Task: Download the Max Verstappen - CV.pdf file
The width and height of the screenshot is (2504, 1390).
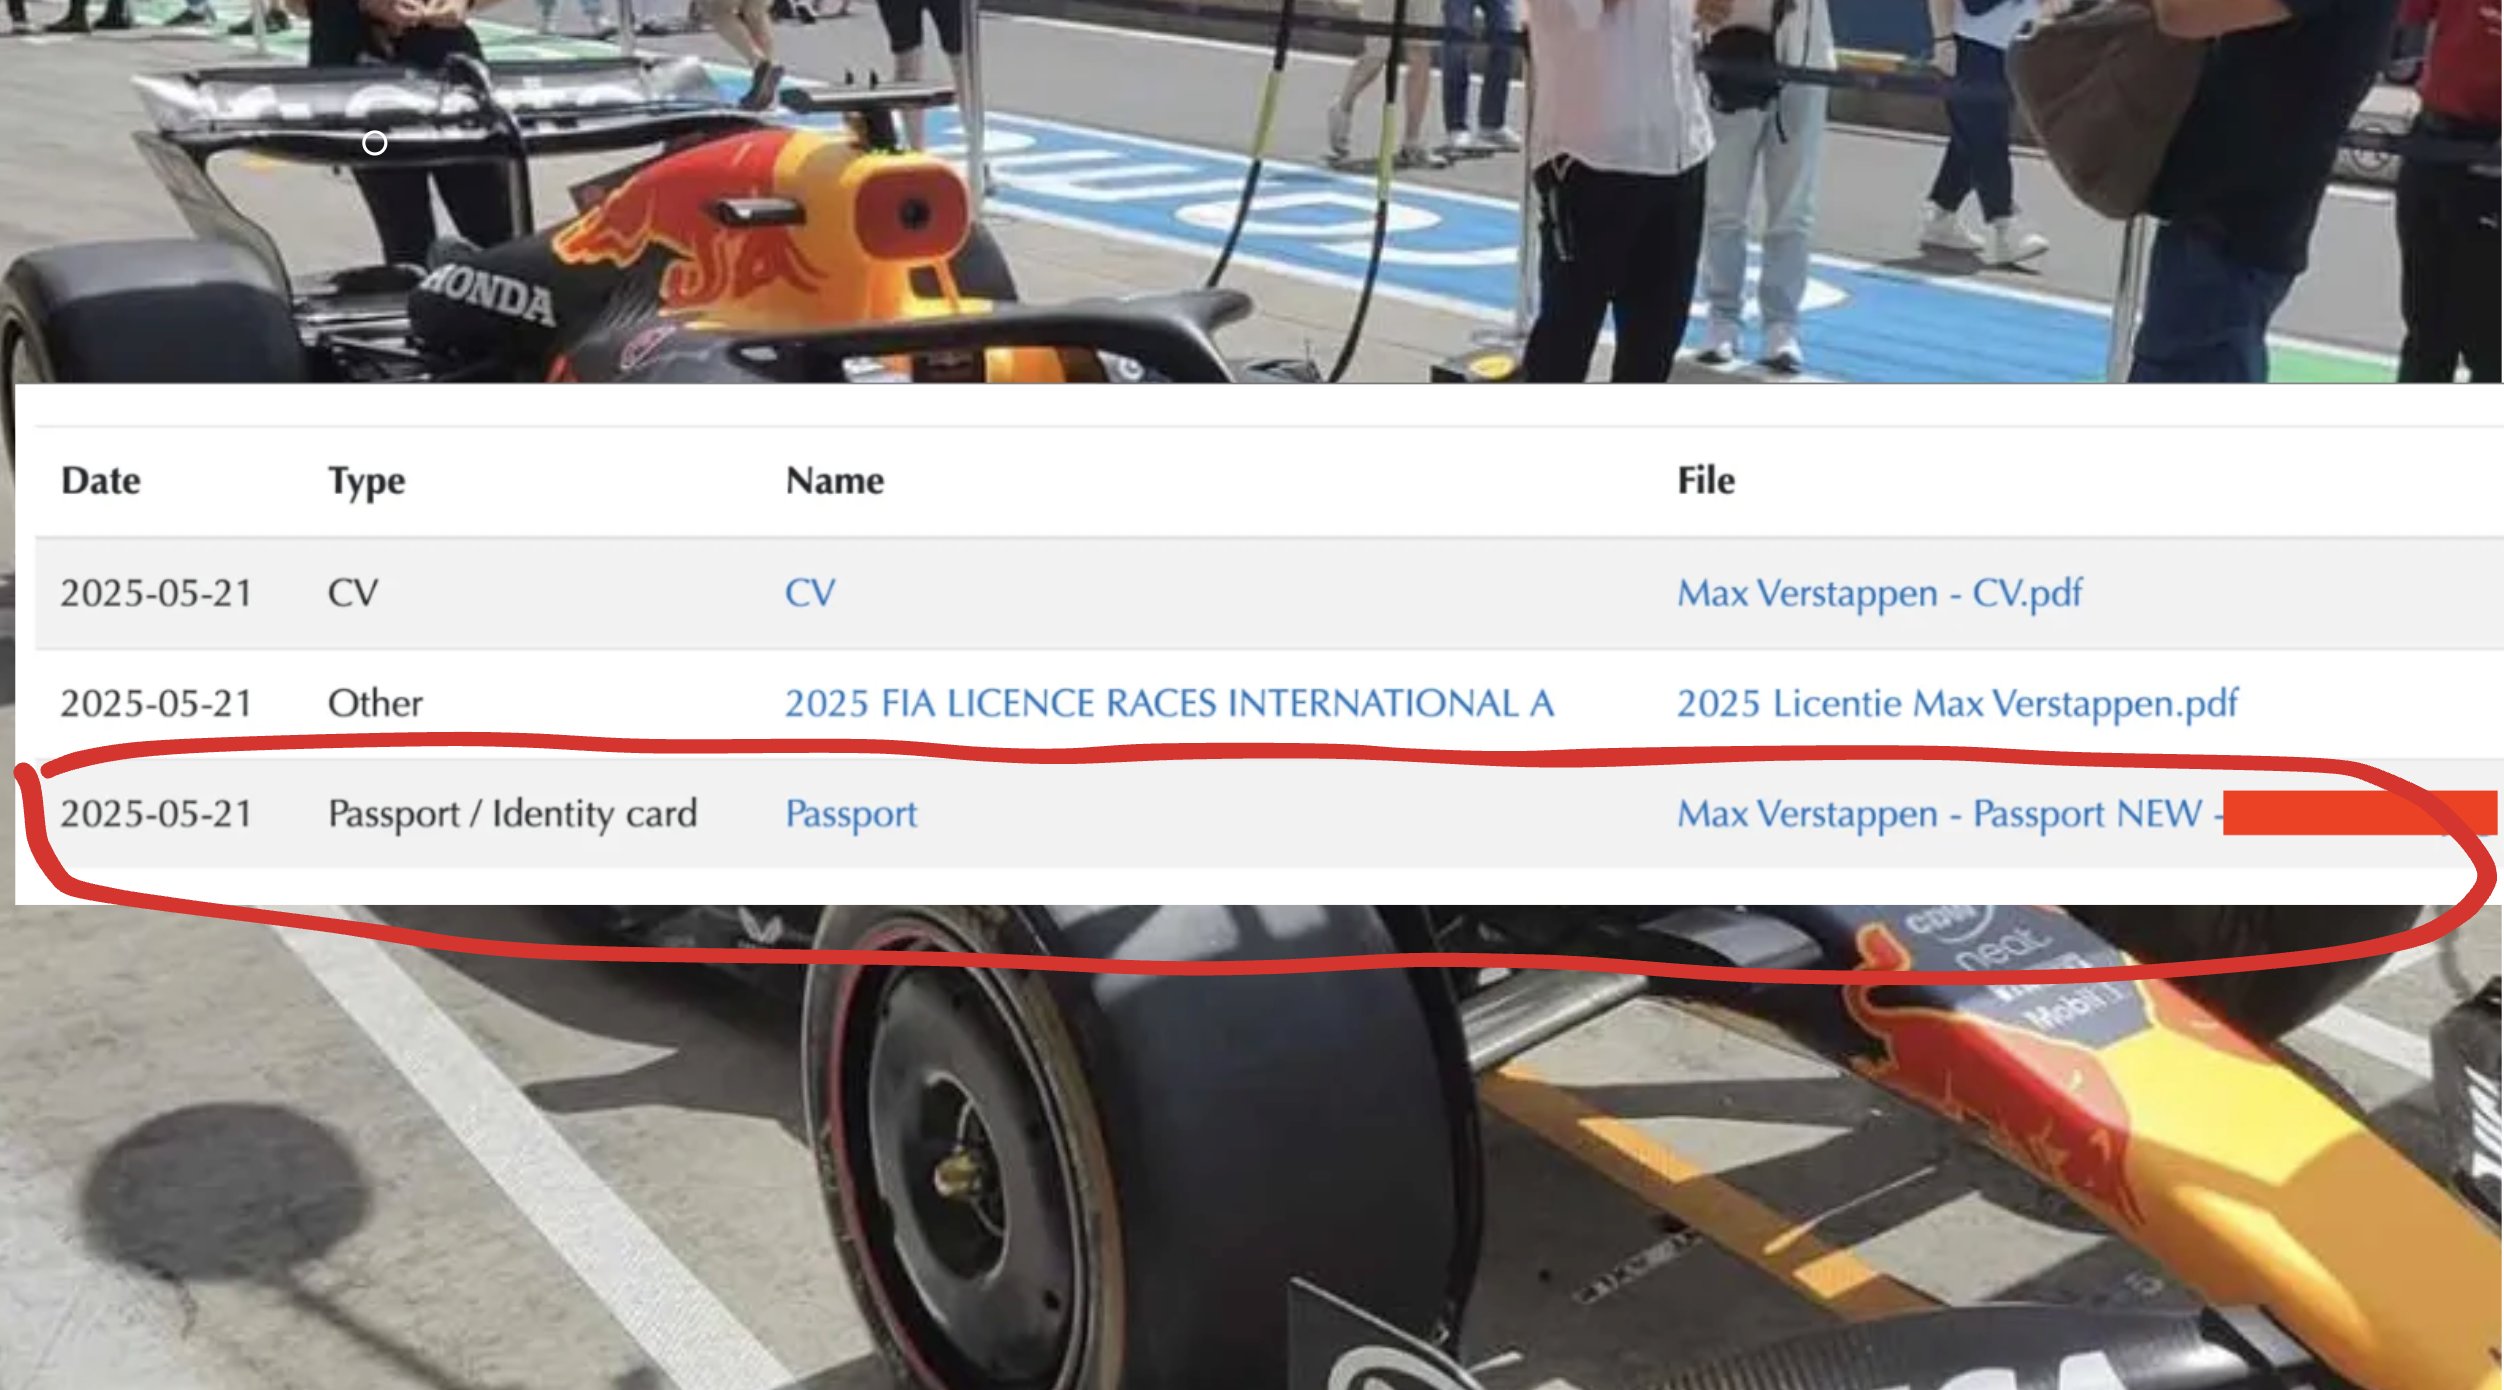Action: (1879, 593)
